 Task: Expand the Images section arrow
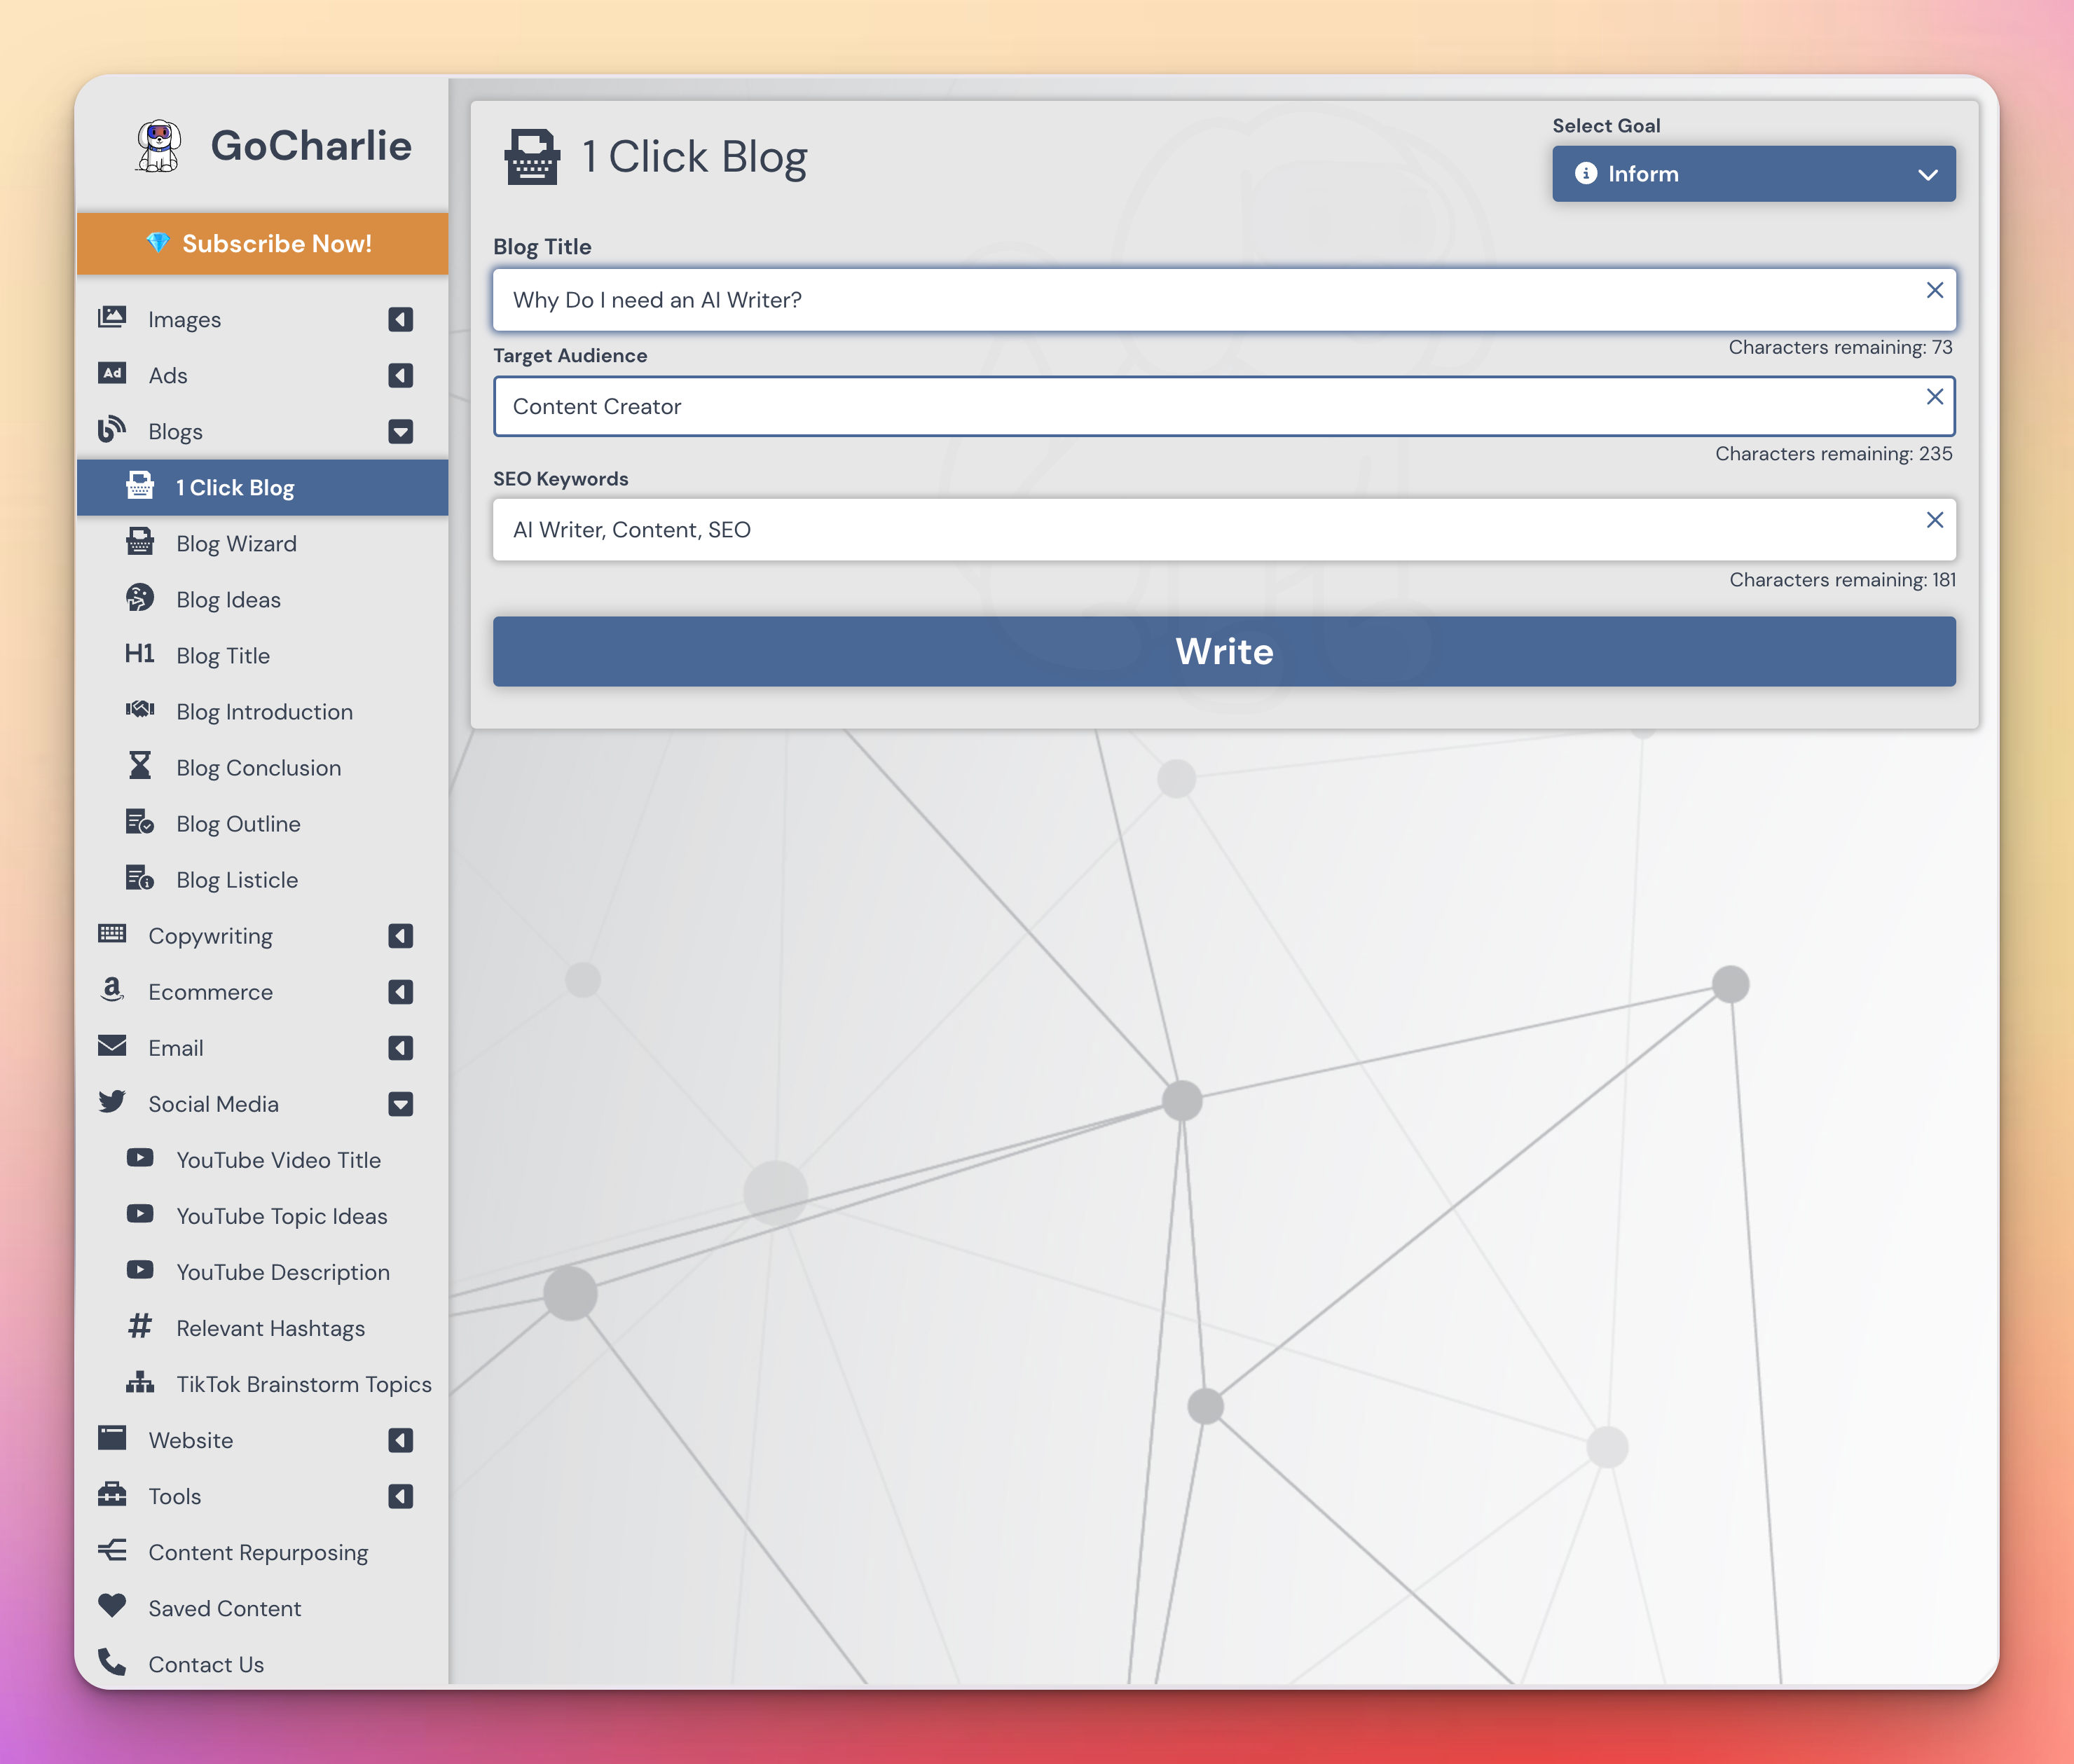[x=400, y=319]
